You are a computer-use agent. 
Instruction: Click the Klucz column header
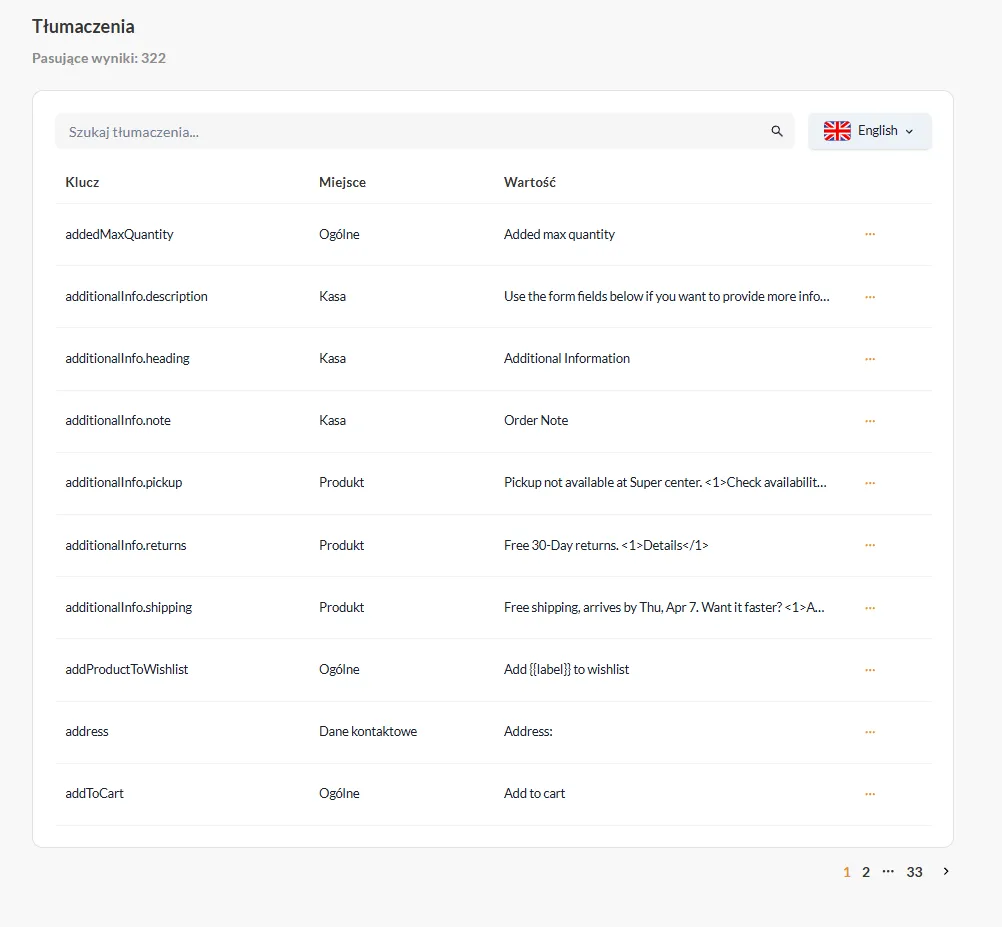tap(82, 182)
